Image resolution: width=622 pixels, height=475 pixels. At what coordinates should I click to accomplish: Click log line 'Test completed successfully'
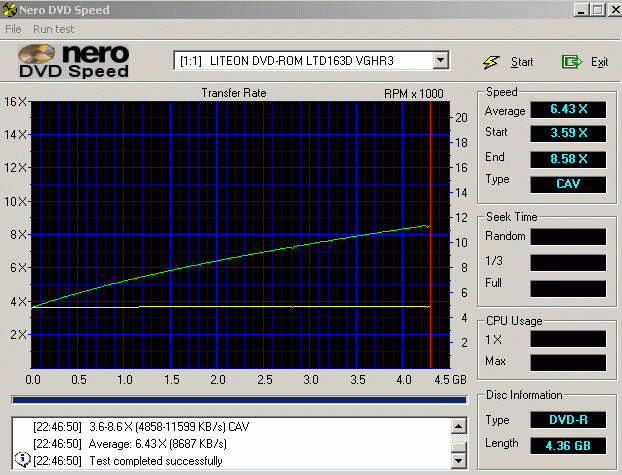tap(156, 461)
